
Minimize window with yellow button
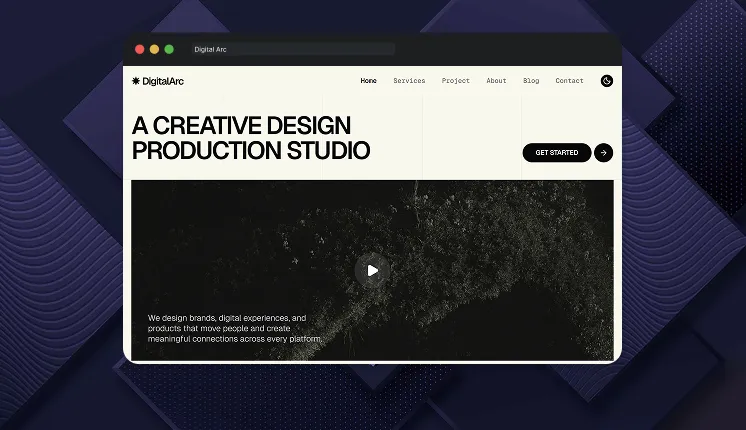[x=154, y=49]
